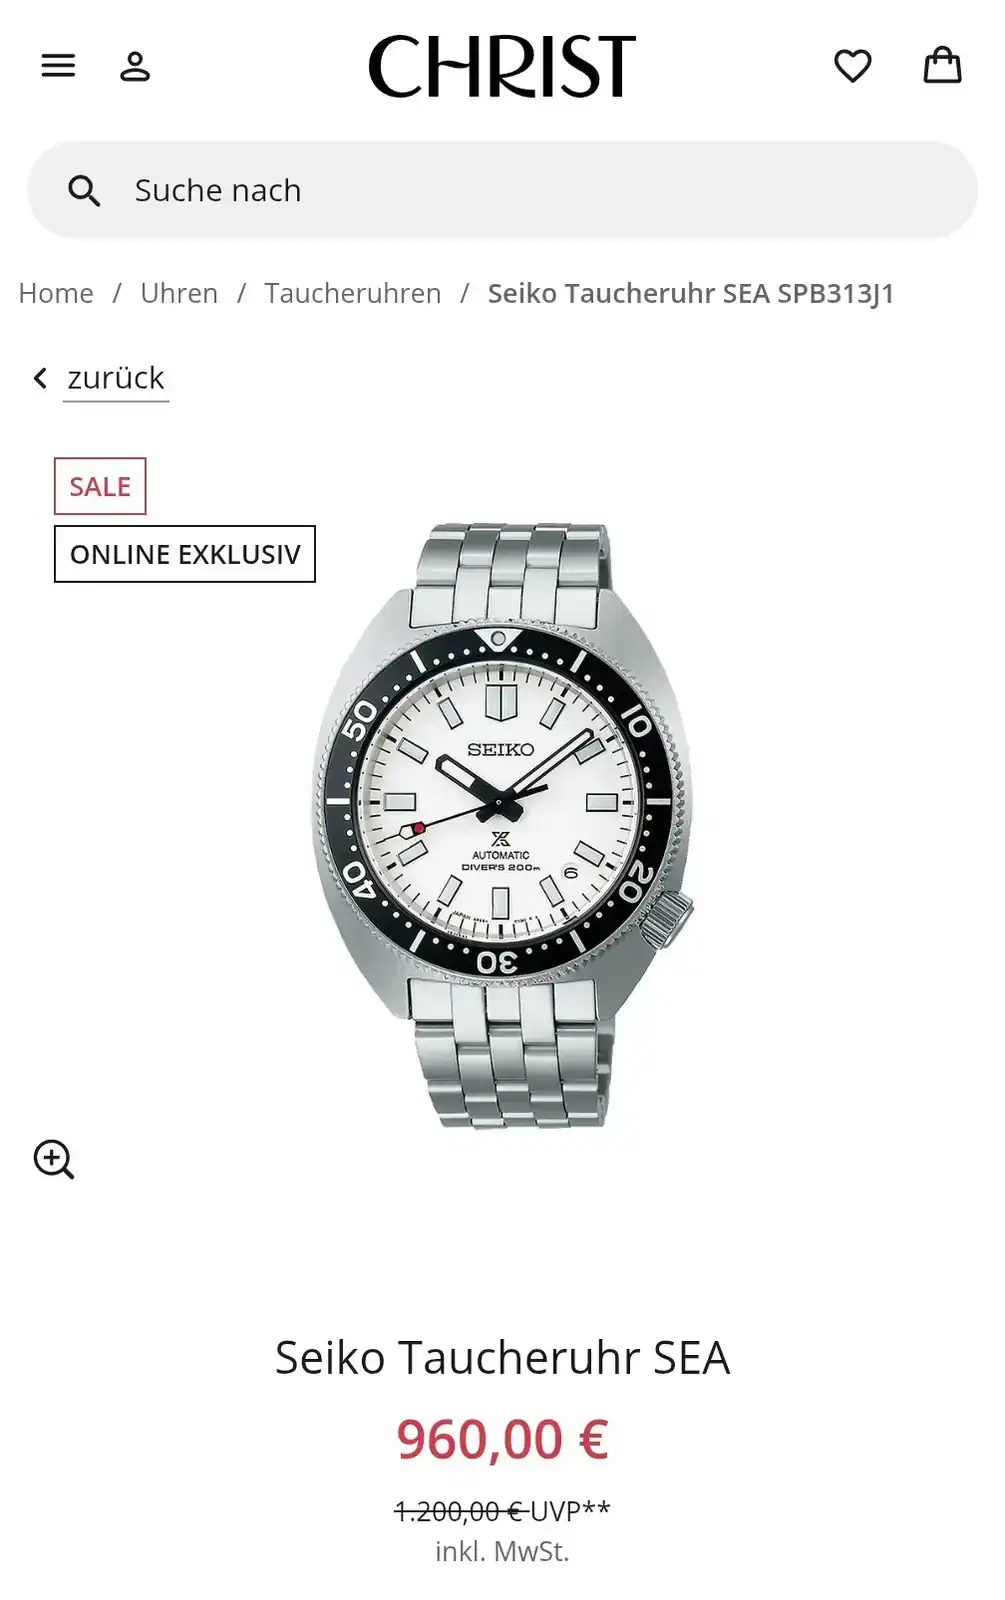Open the Taucheruhren breadcrumb link

pyautogui.click(x=353, y=293)
